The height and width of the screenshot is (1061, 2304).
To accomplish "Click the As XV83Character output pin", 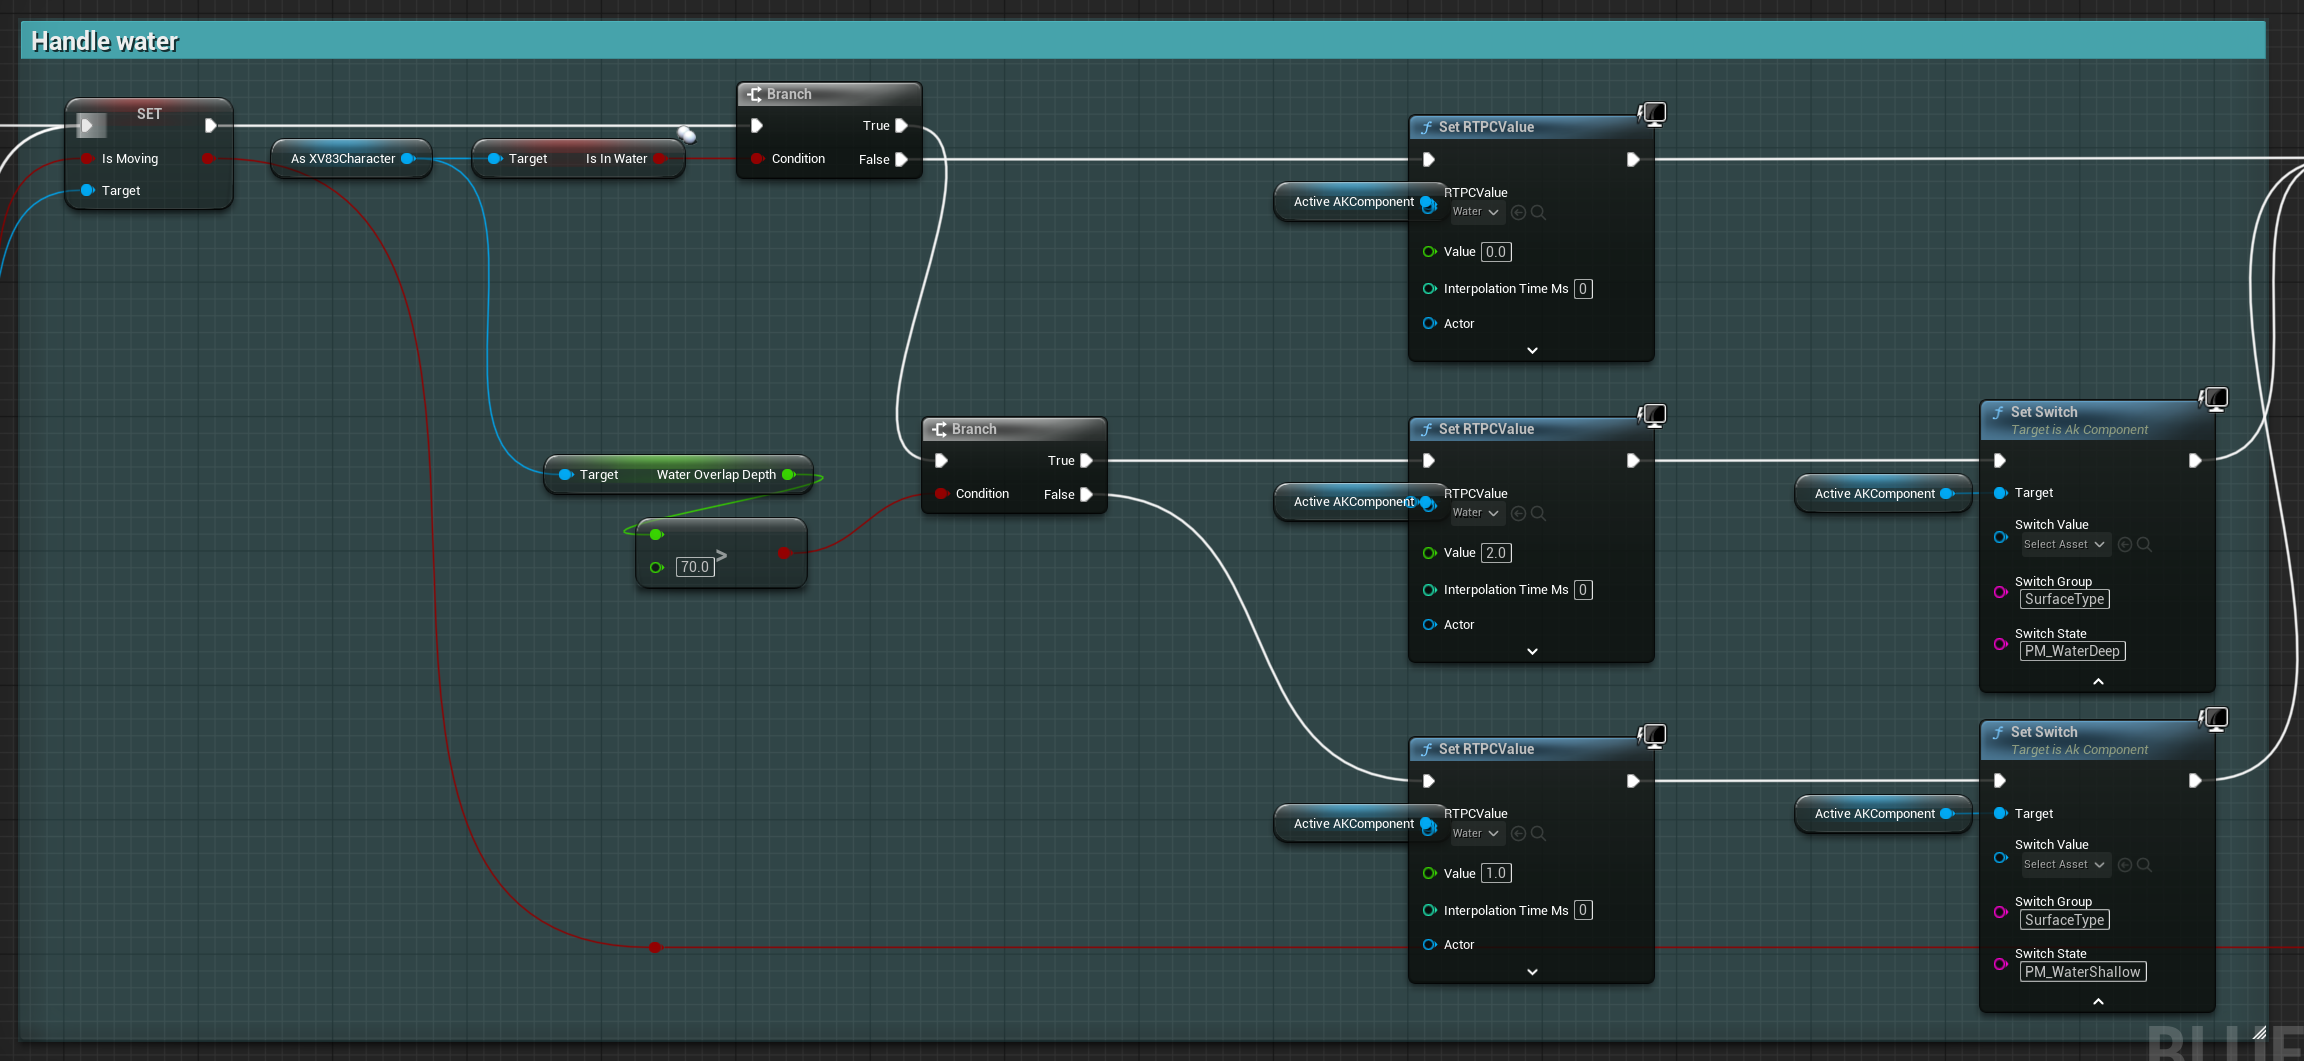I will pyautogui.click(x=408, y=159).
